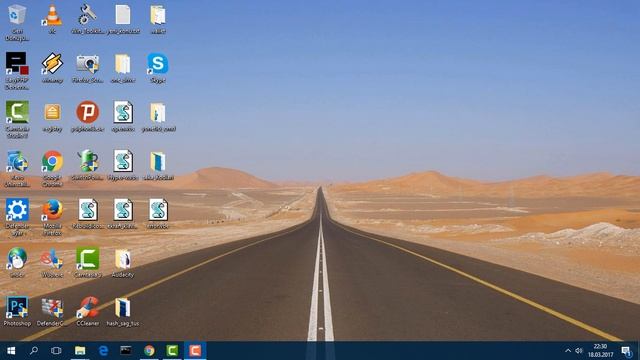The image size is (640, 360).
Task: Launch Microsoft Edge from the taskbar
Action: (103, 351)
